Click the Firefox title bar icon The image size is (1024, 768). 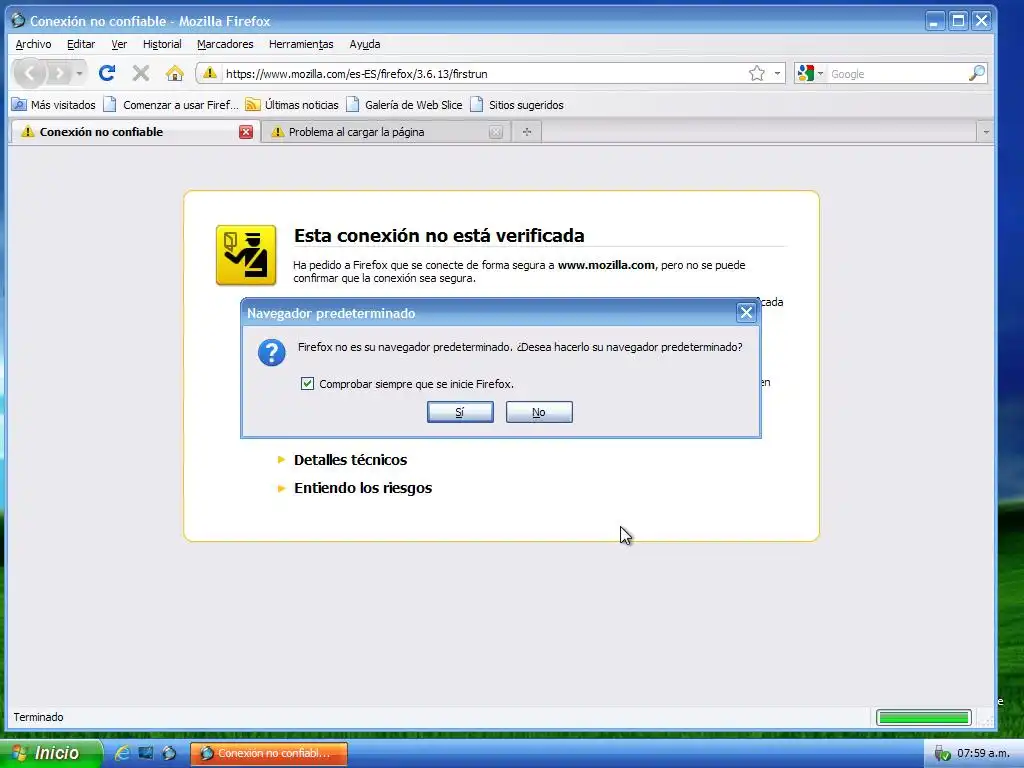point(18,20)
